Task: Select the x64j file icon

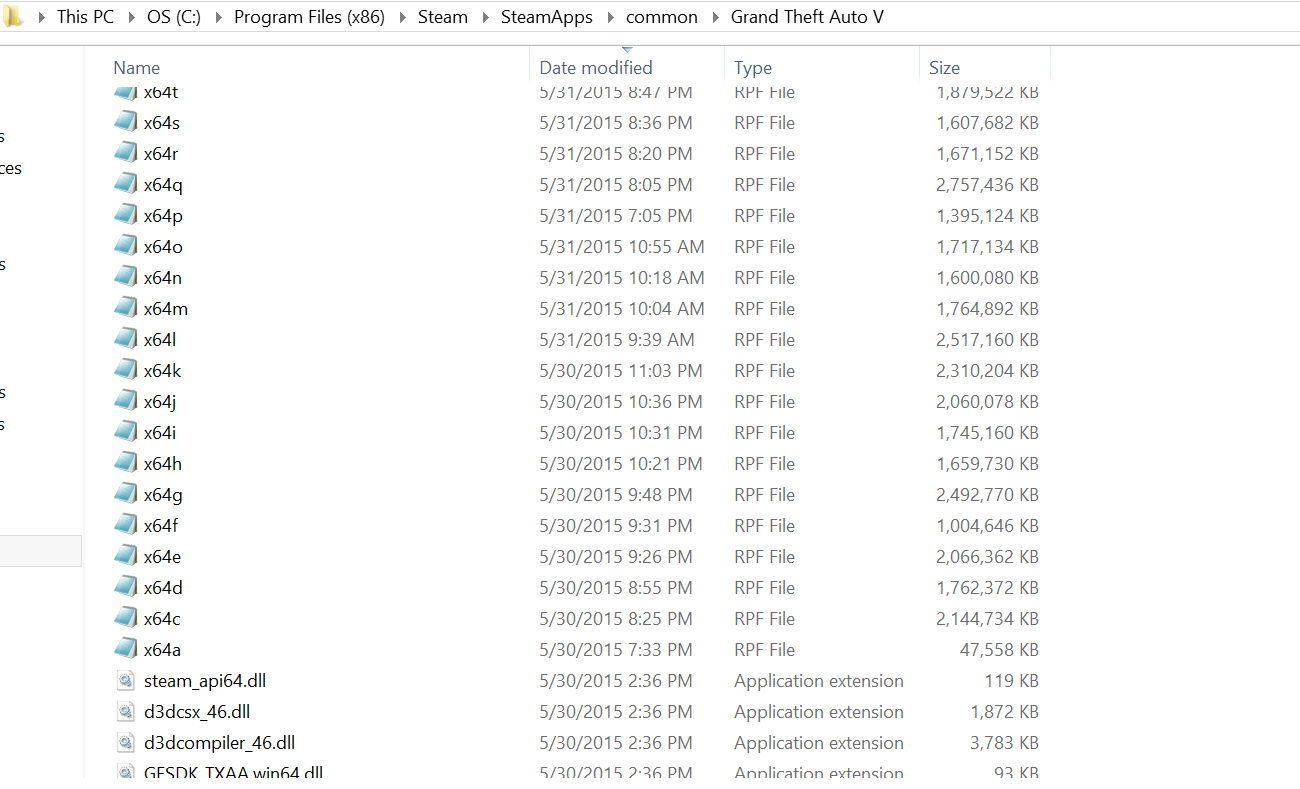Action: [x=125, y=401]
